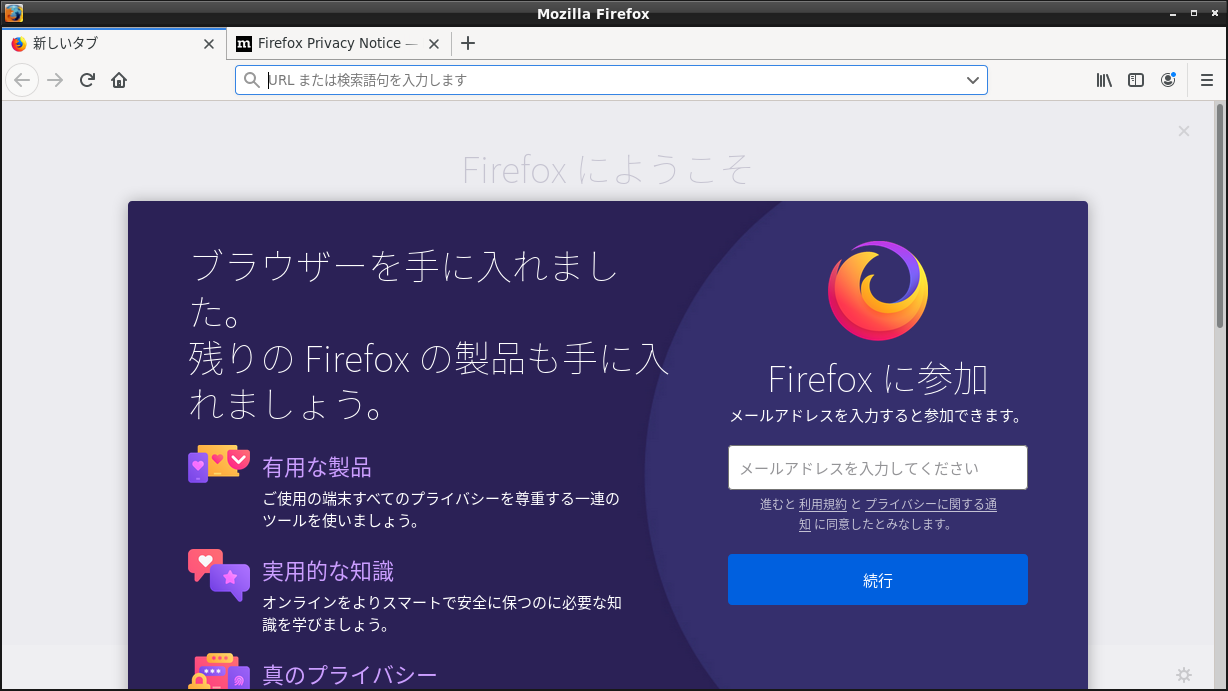Close the 新しいタブ tab
Viewport: 1228px width, 691px height.
209,44
